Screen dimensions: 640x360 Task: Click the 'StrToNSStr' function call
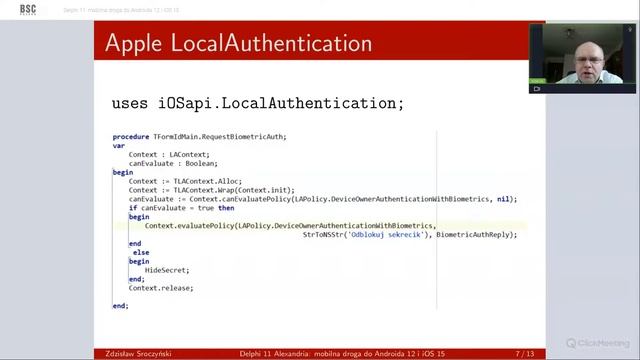pyautogui.click(x=323, y=235)
